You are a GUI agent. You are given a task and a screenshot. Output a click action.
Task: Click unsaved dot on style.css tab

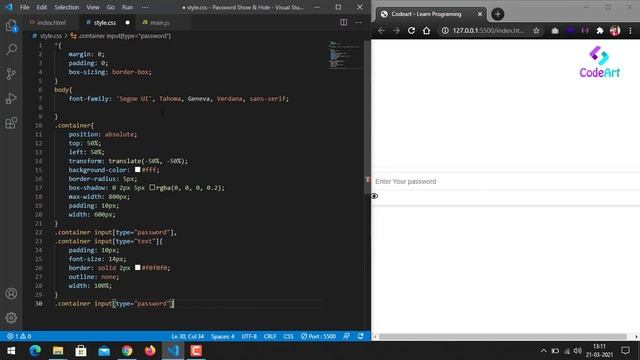click(128, 22)
